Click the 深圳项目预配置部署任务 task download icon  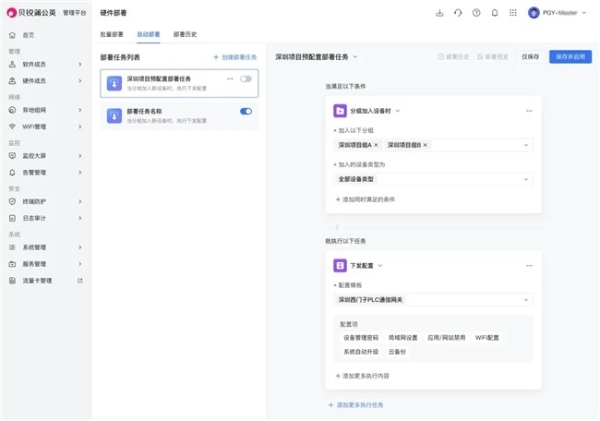(114, 83)
